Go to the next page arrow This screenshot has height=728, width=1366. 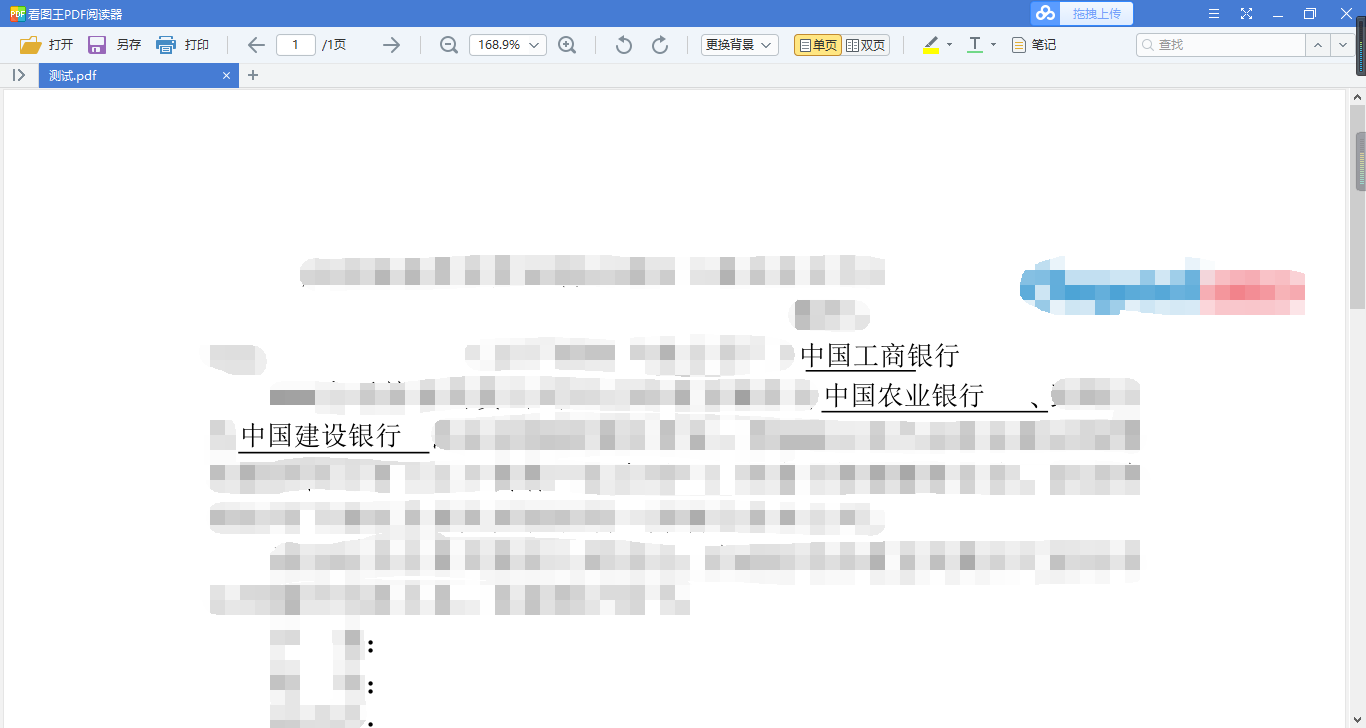click(x=391, y=45)
